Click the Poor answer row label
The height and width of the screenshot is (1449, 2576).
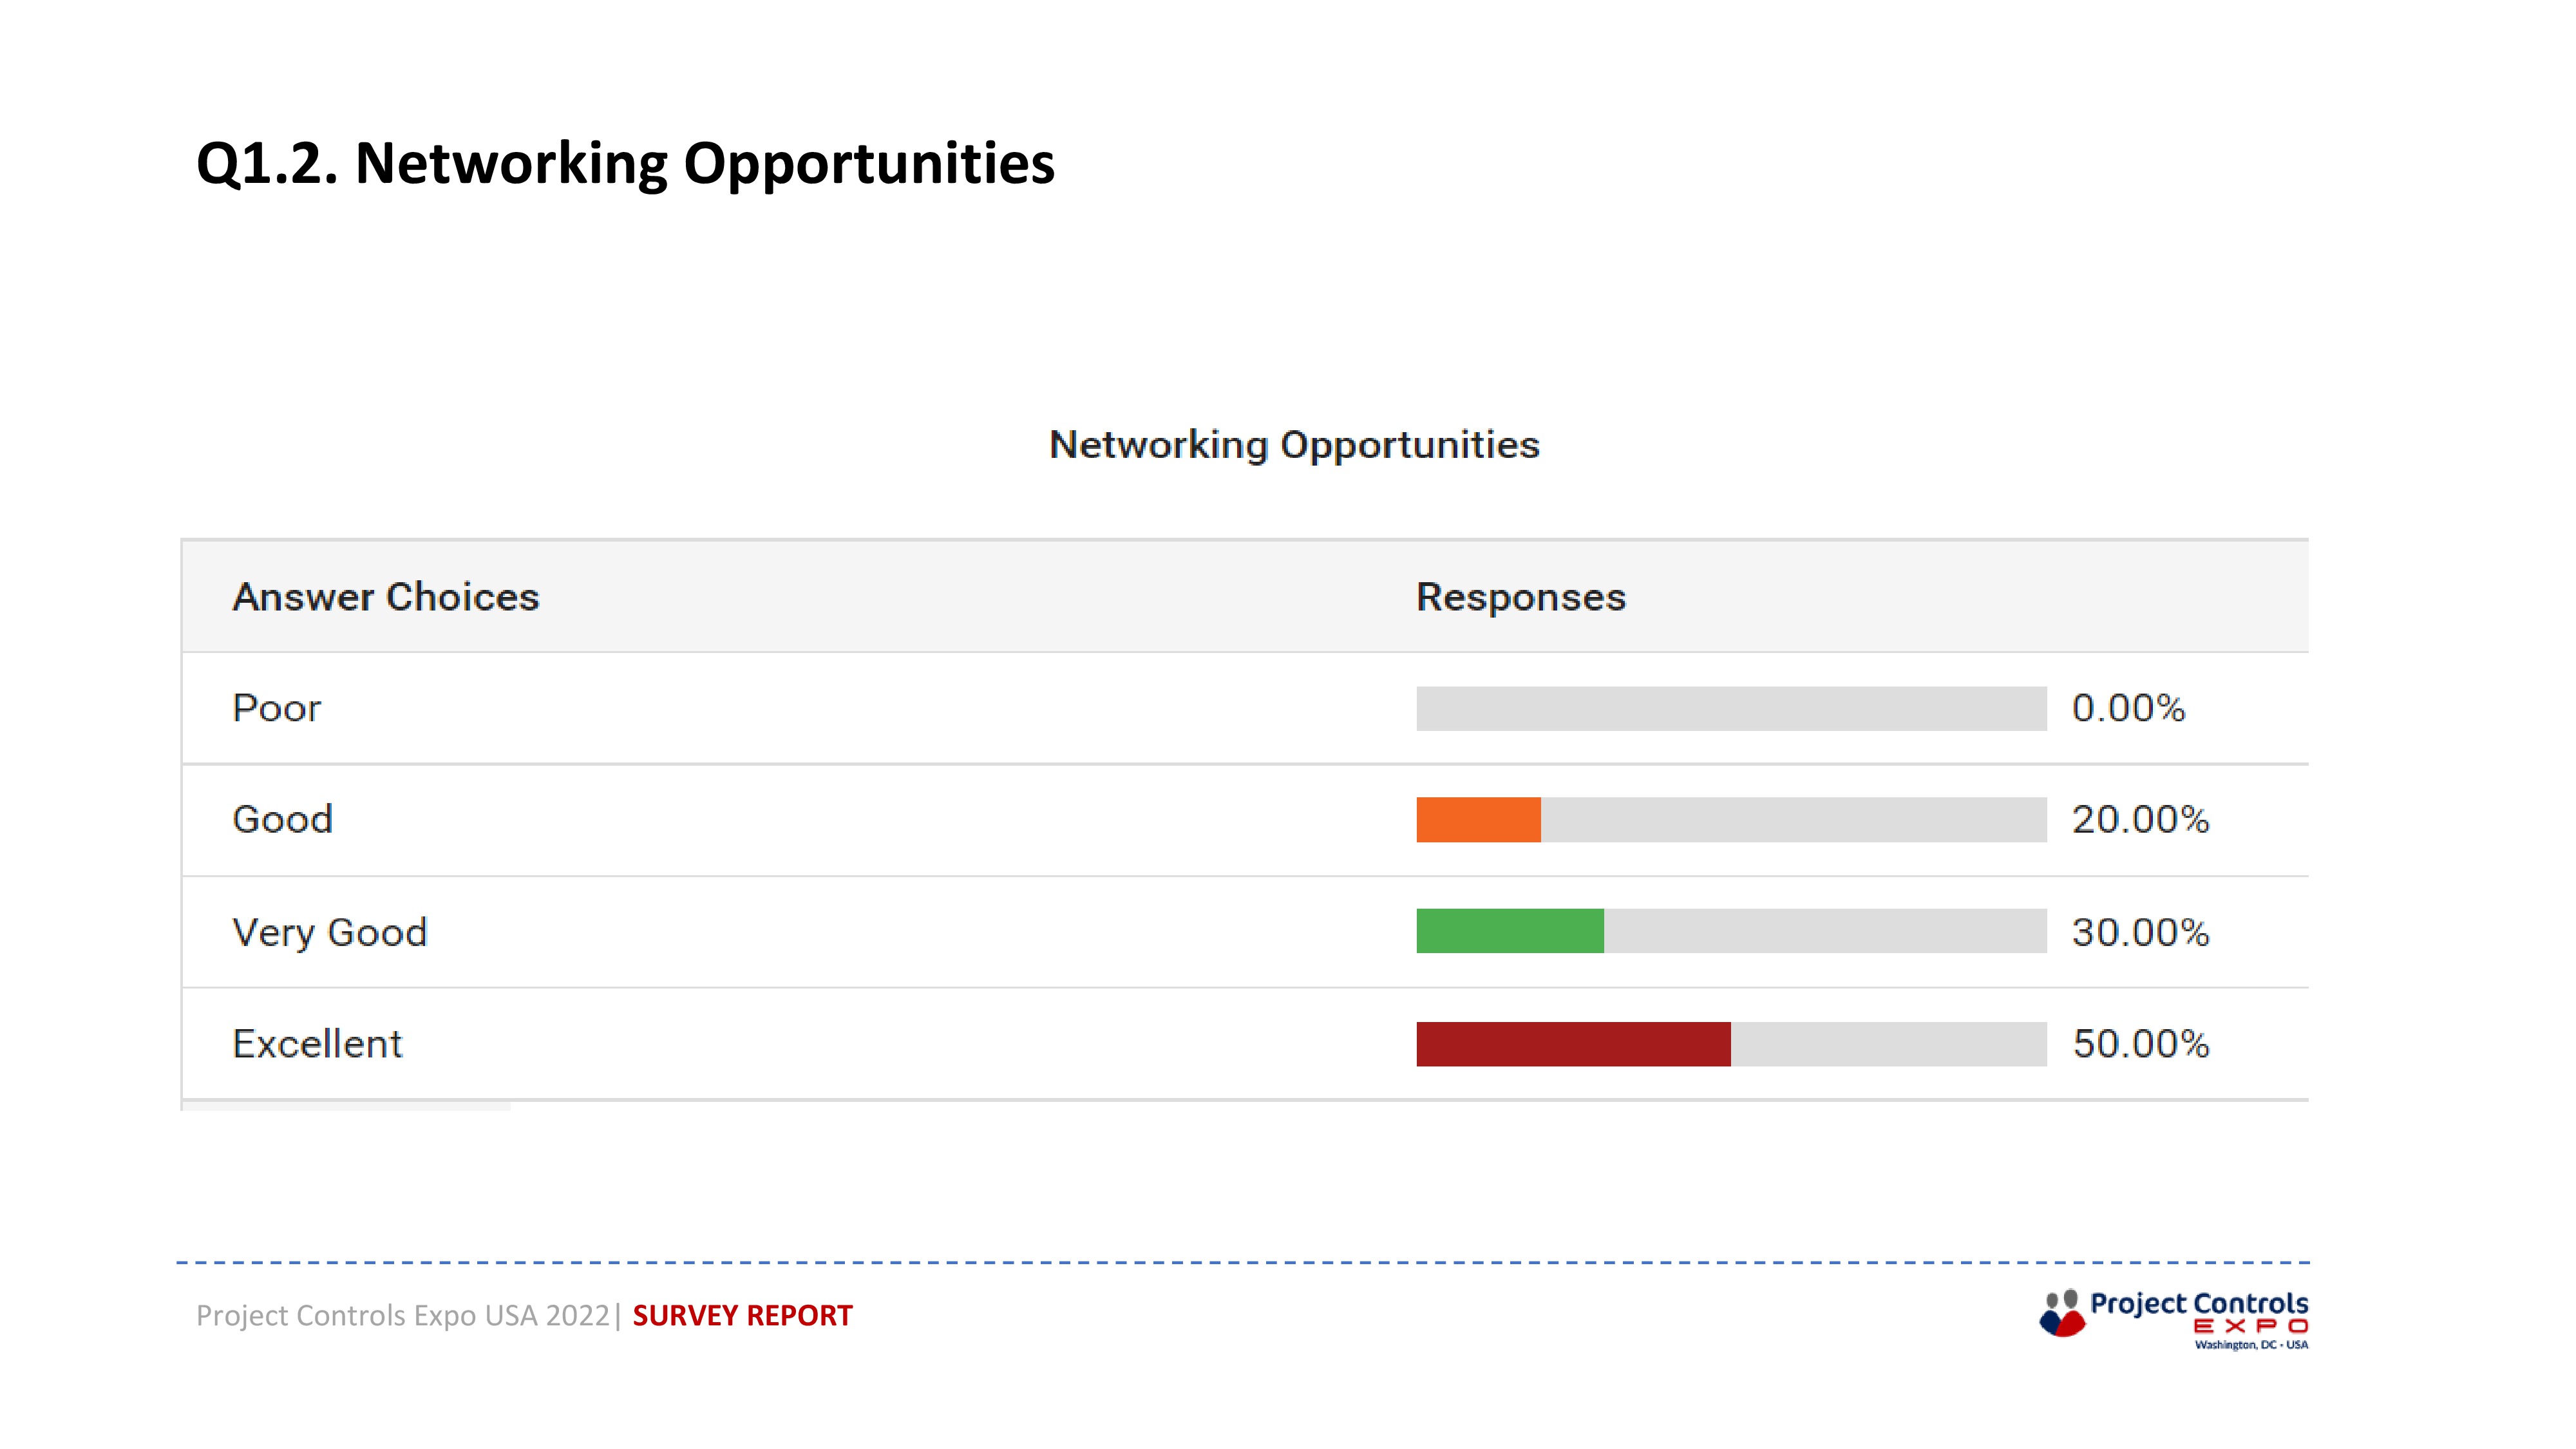click(277, 708)
